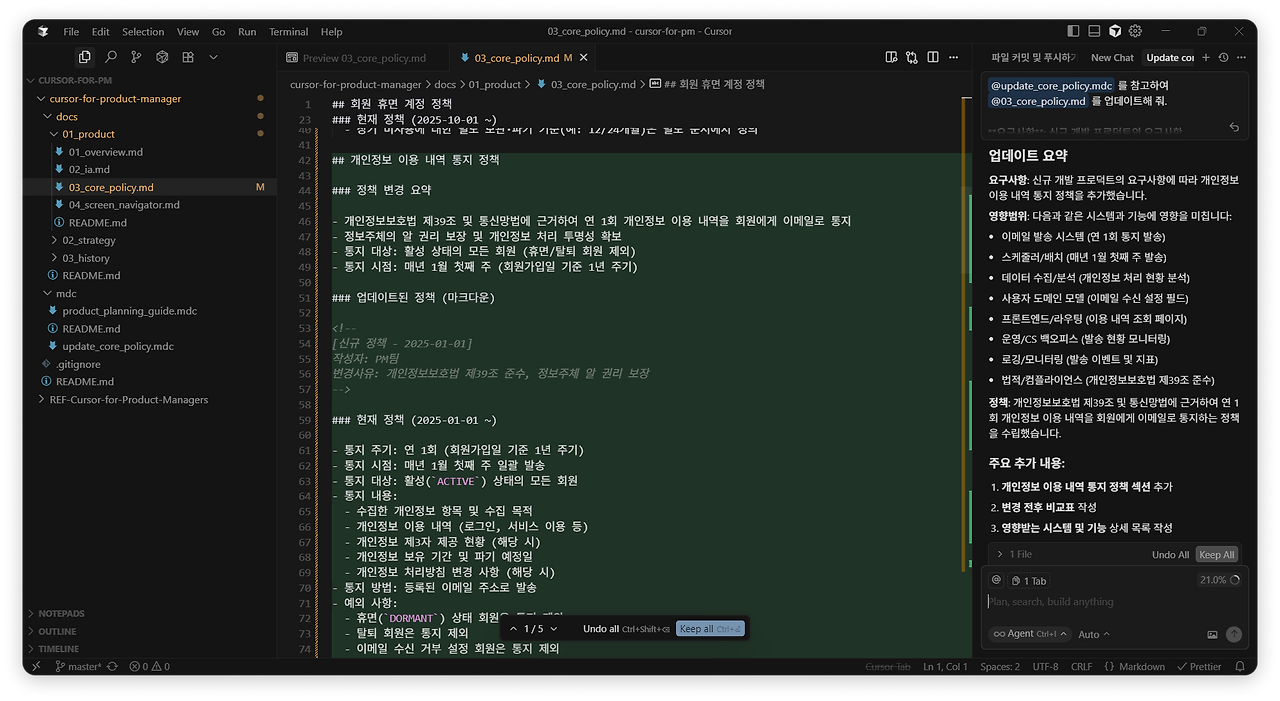
Task: Open the Run menu
Action: (247, 32)
